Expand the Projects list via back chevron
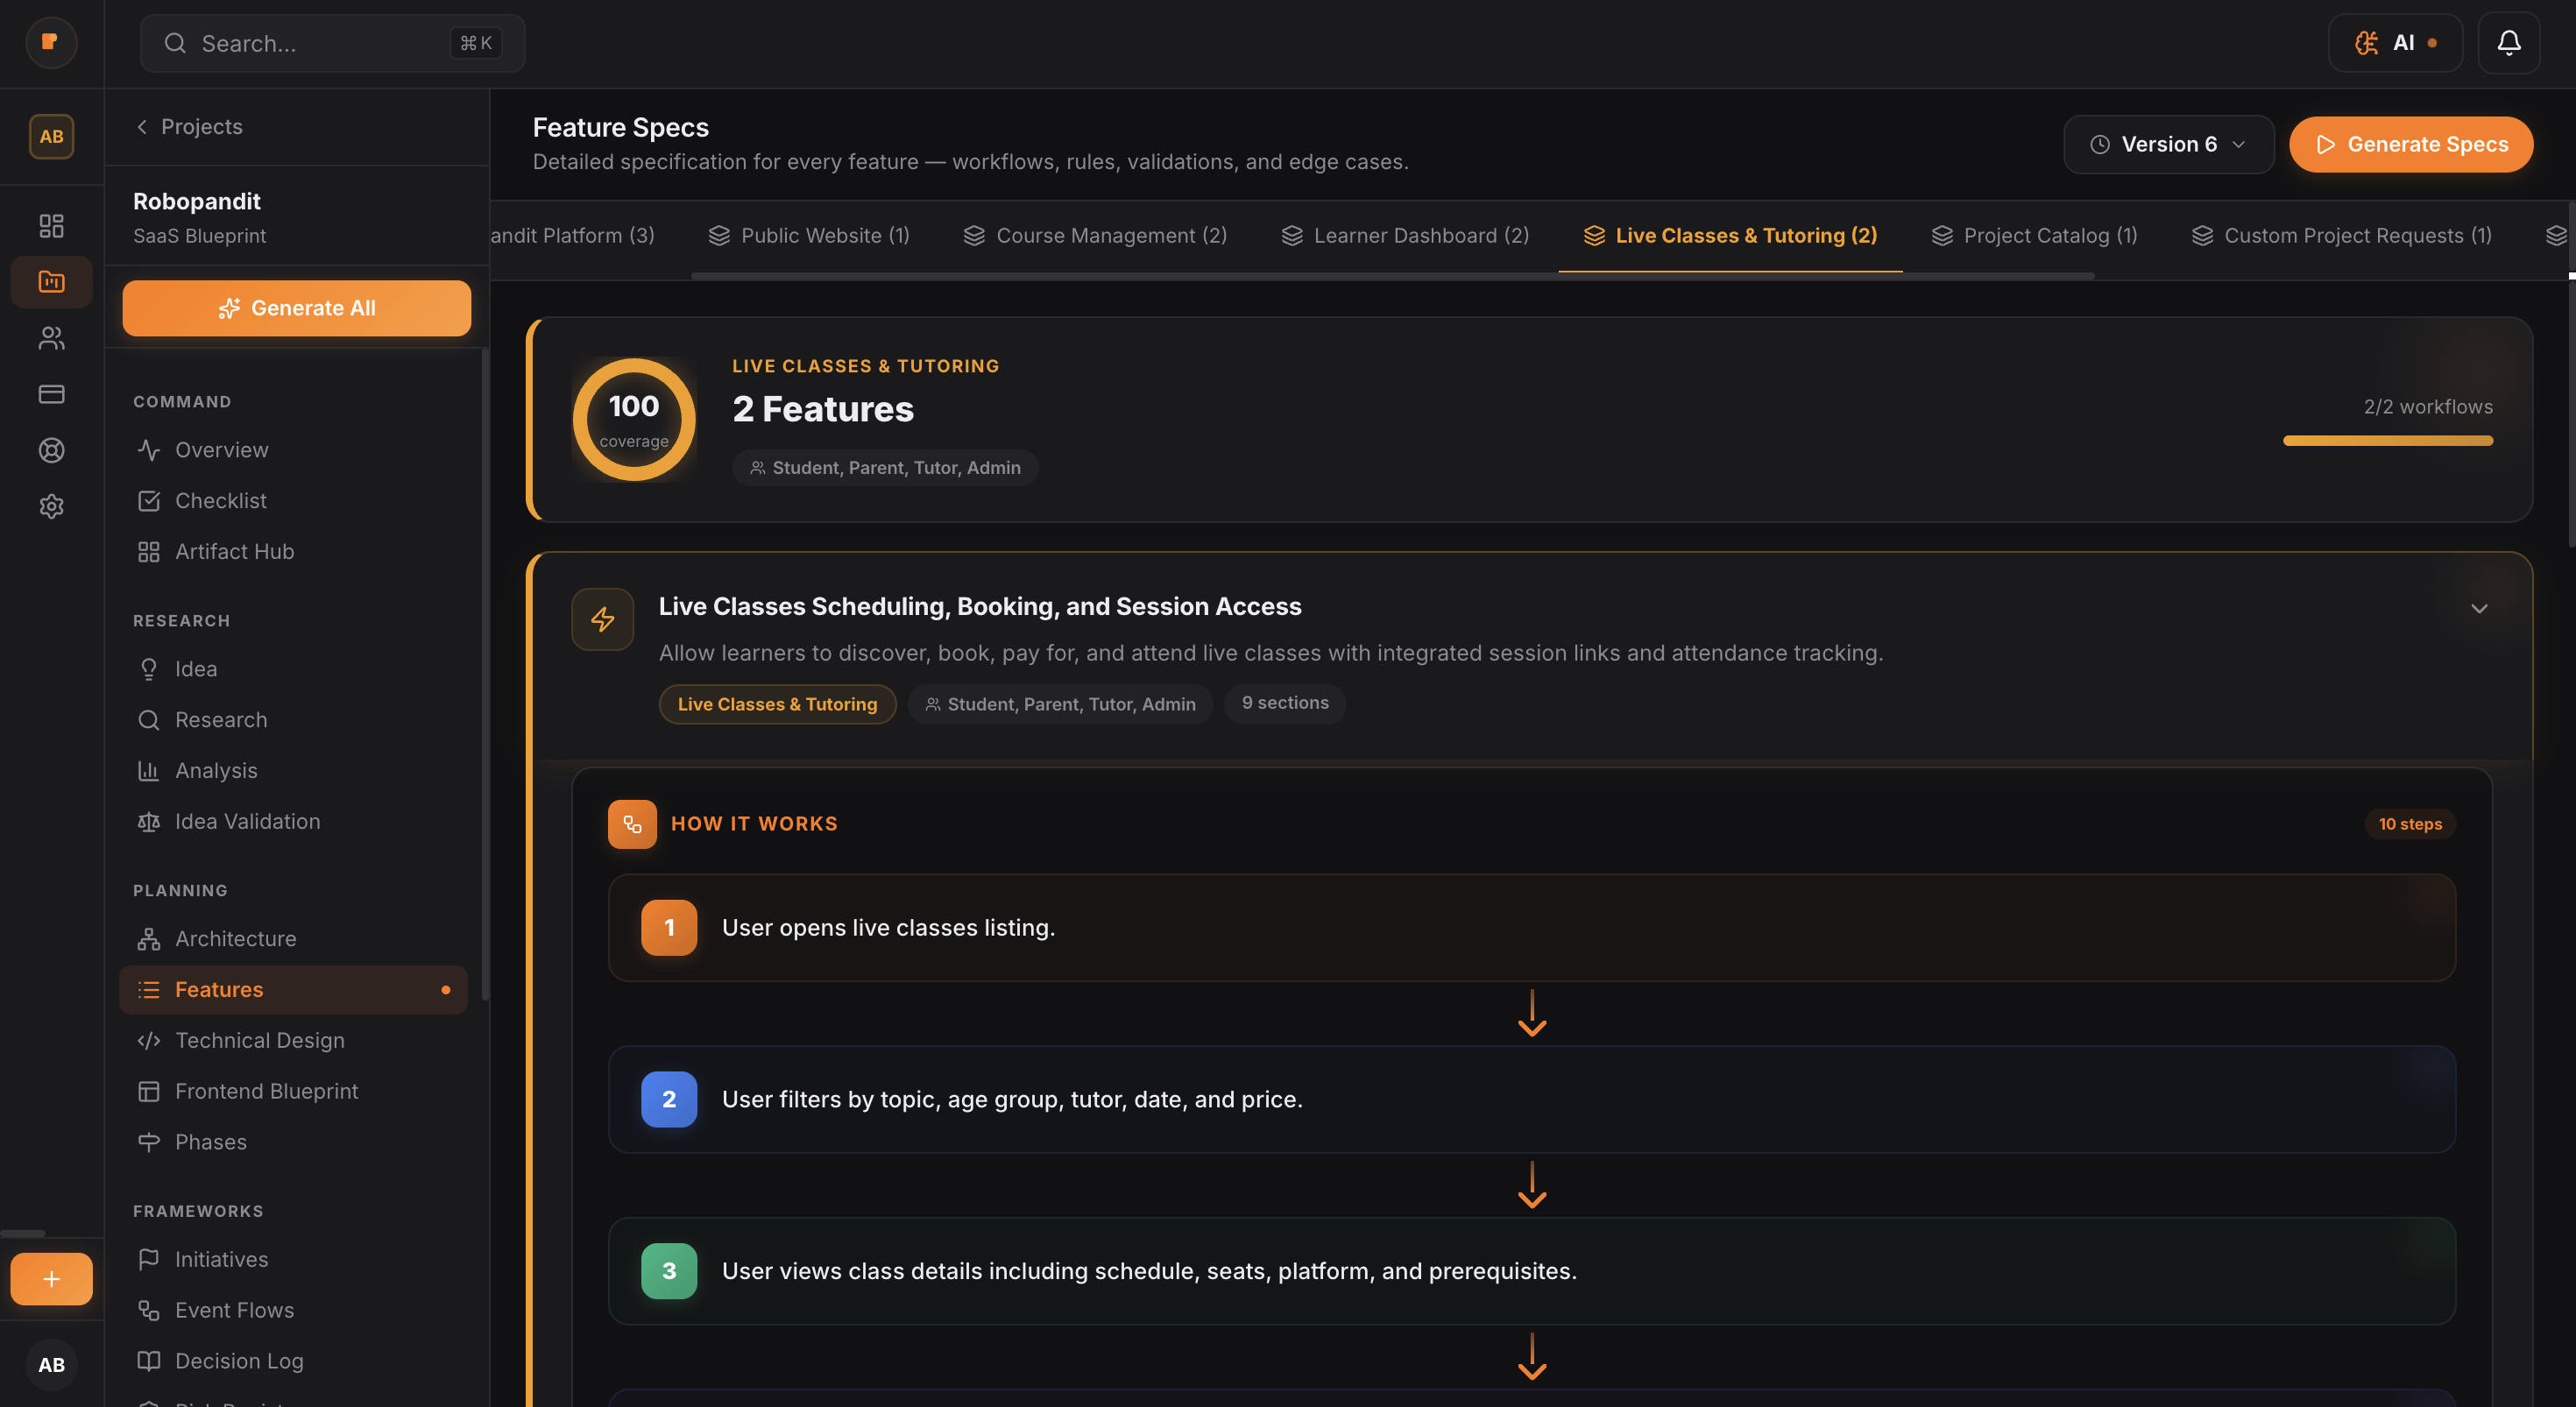2576x1407 pixels. (142, 127)
